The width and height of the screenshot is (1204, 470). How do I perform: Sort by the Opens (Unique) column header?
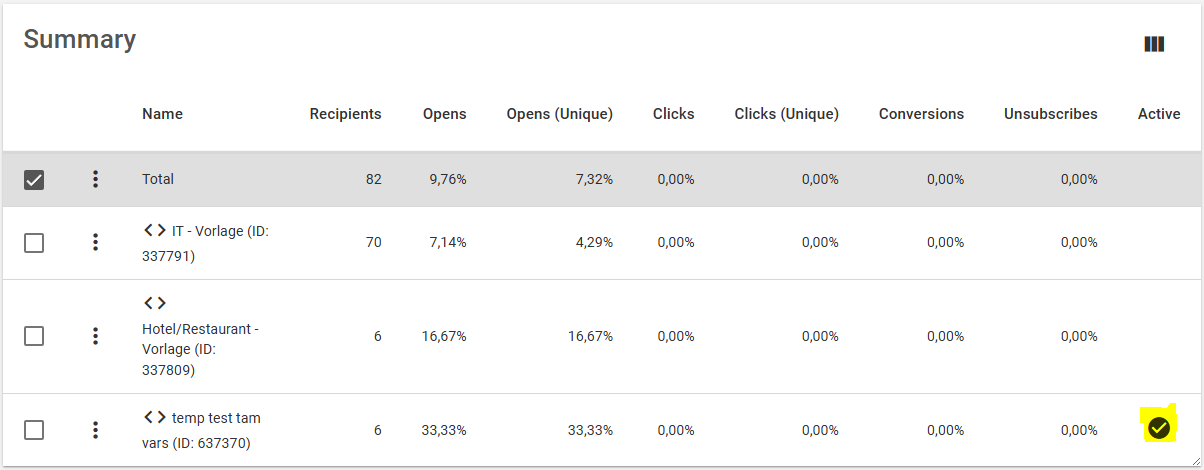[560, 114]
